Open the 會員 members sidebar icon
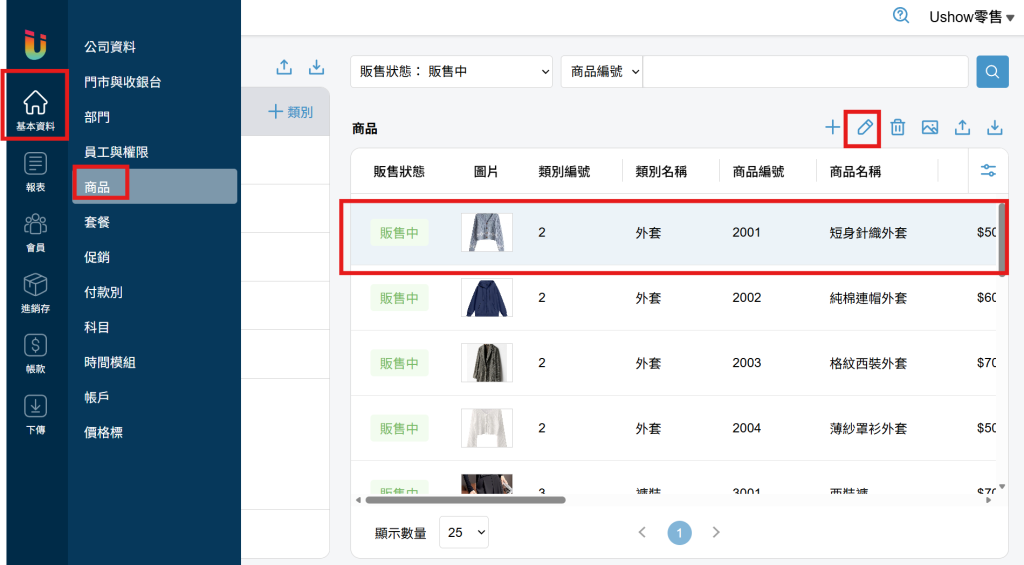This screenshot has height=565, width=1024. (35, 233)
